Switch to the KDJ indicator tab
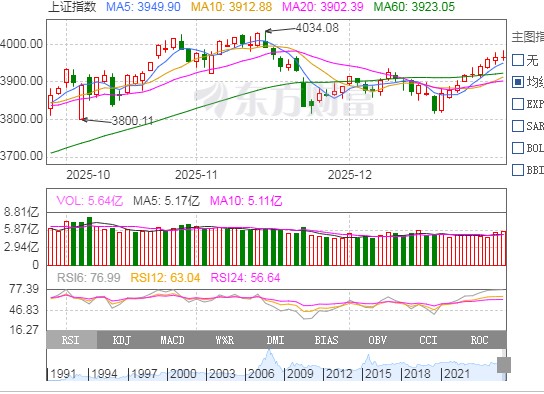Screen dimensions: 544x394 [x=122, y=340]
